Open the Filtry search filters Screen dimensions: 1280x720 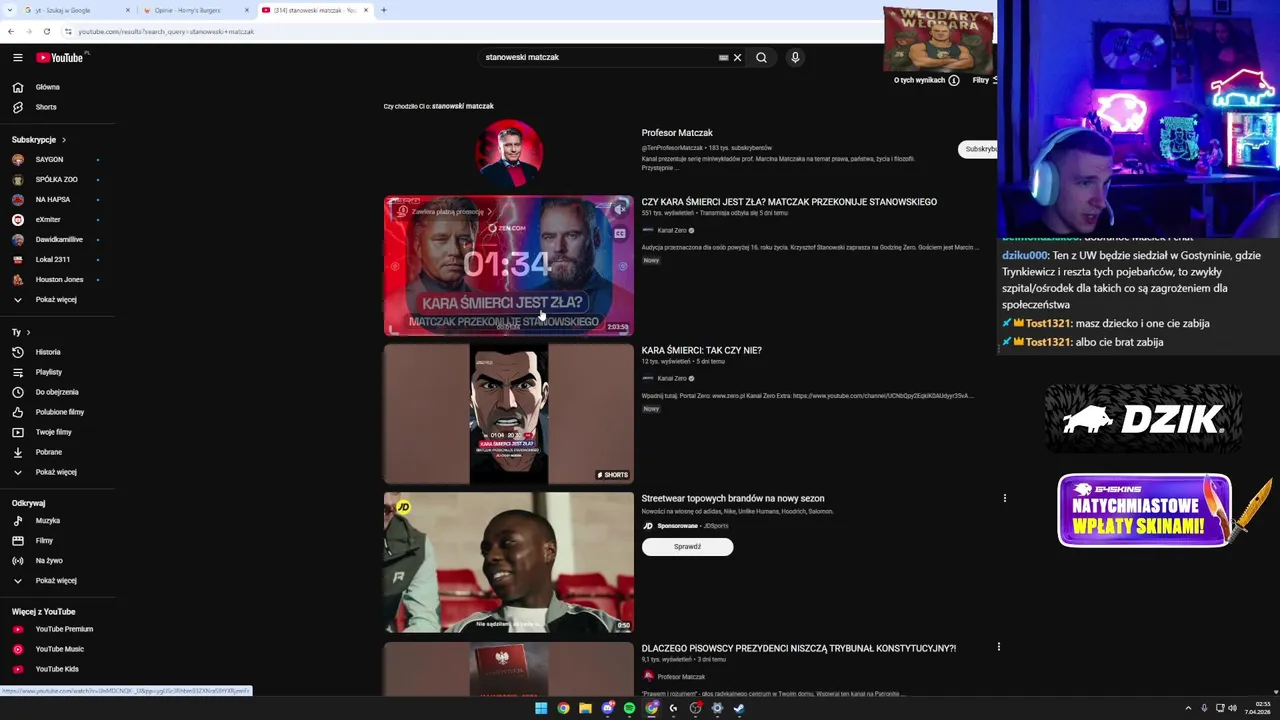point(985,80)
